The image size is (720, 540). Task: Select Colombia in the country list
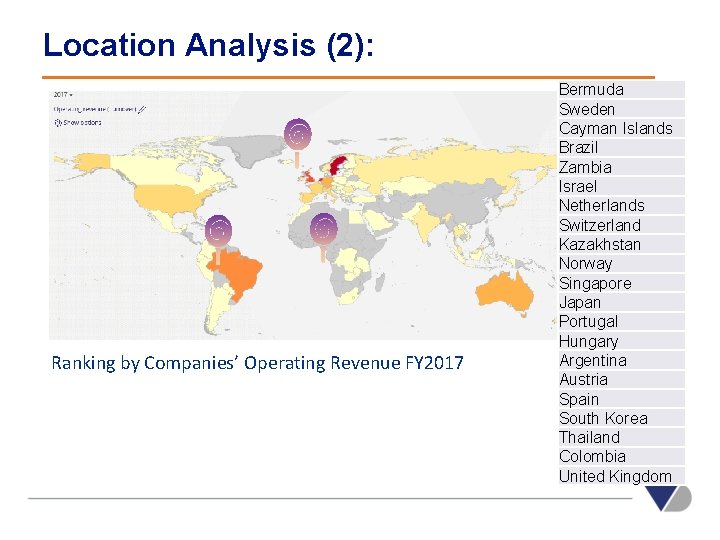click(622, 457)
